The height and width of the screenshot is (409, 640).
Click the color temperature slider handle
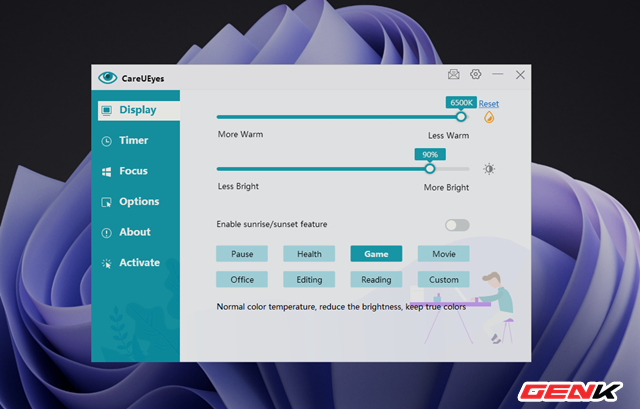coord(461,117)
